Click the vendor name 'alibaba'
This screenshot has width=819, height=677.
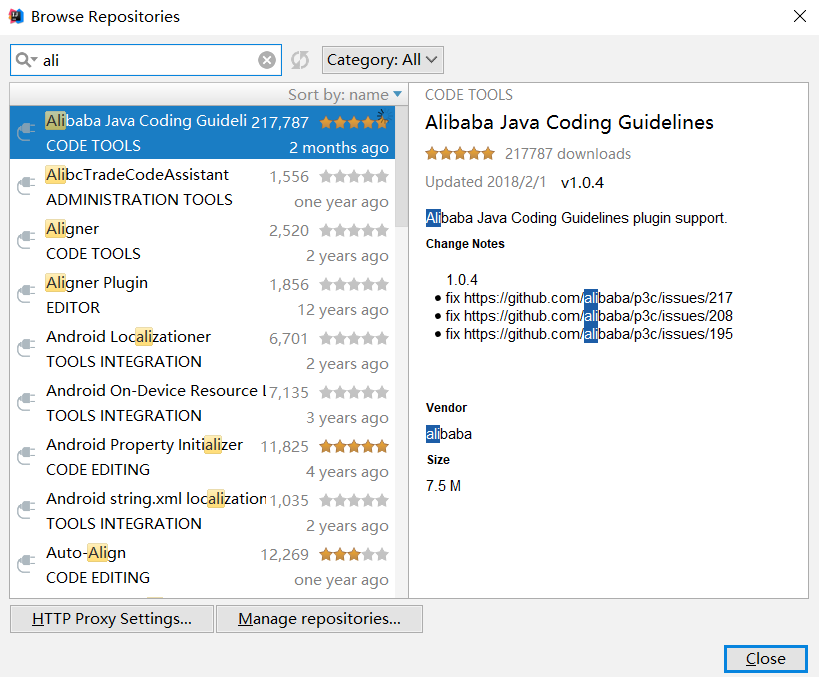(x=449, y=434)
